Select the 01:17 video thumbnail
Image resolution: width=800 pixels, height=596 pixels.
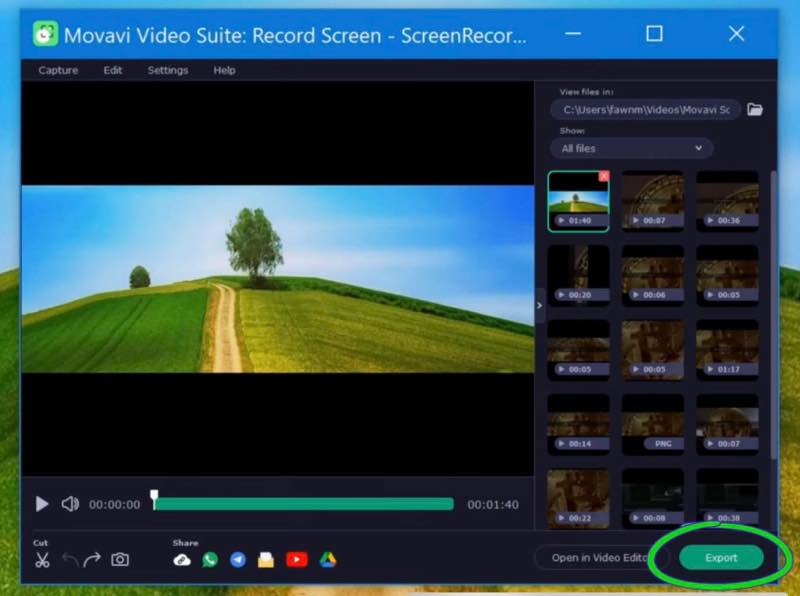coord(727,350)
